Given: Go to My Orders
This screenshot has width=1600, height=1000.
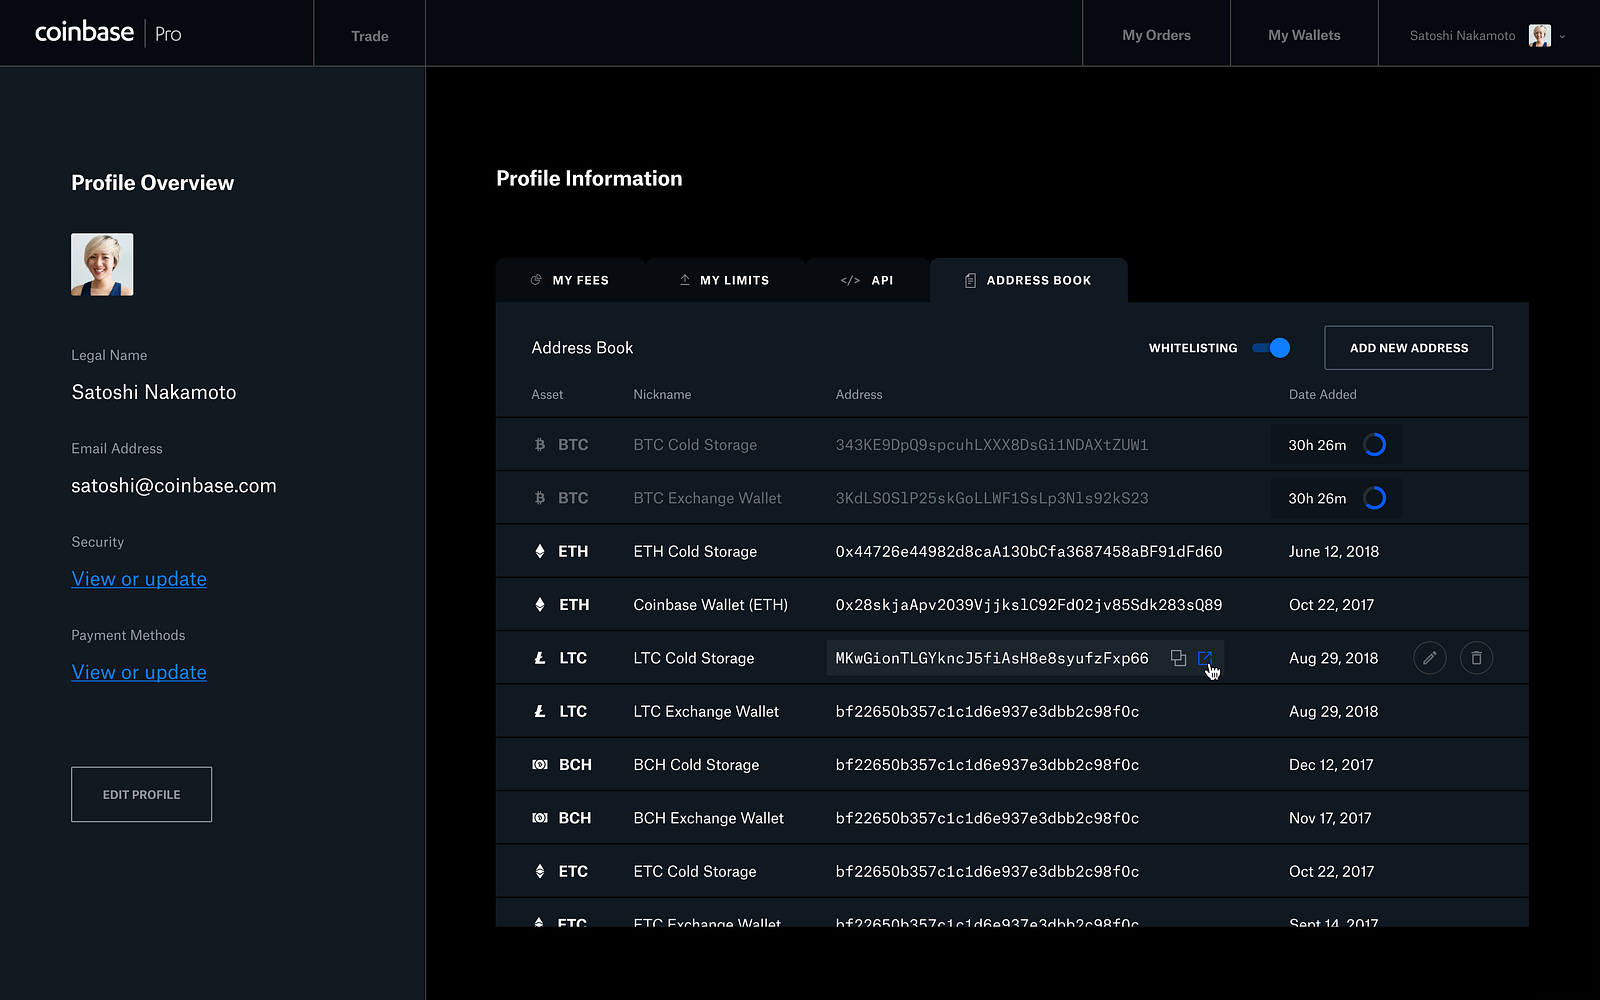Looking at the screenshot, I should [x=1157, y=35].
